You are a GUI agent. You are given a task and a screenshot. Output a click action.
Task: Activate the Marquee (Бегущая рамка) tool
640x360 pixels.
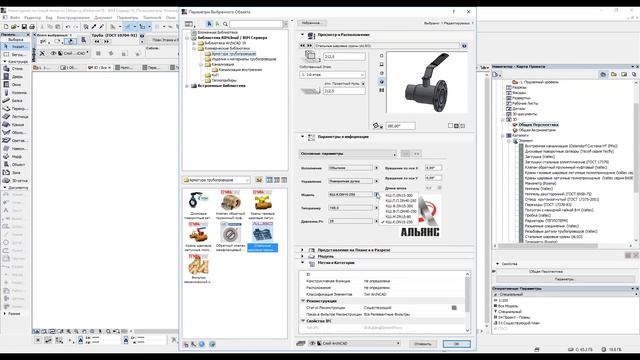click(15, 54)
